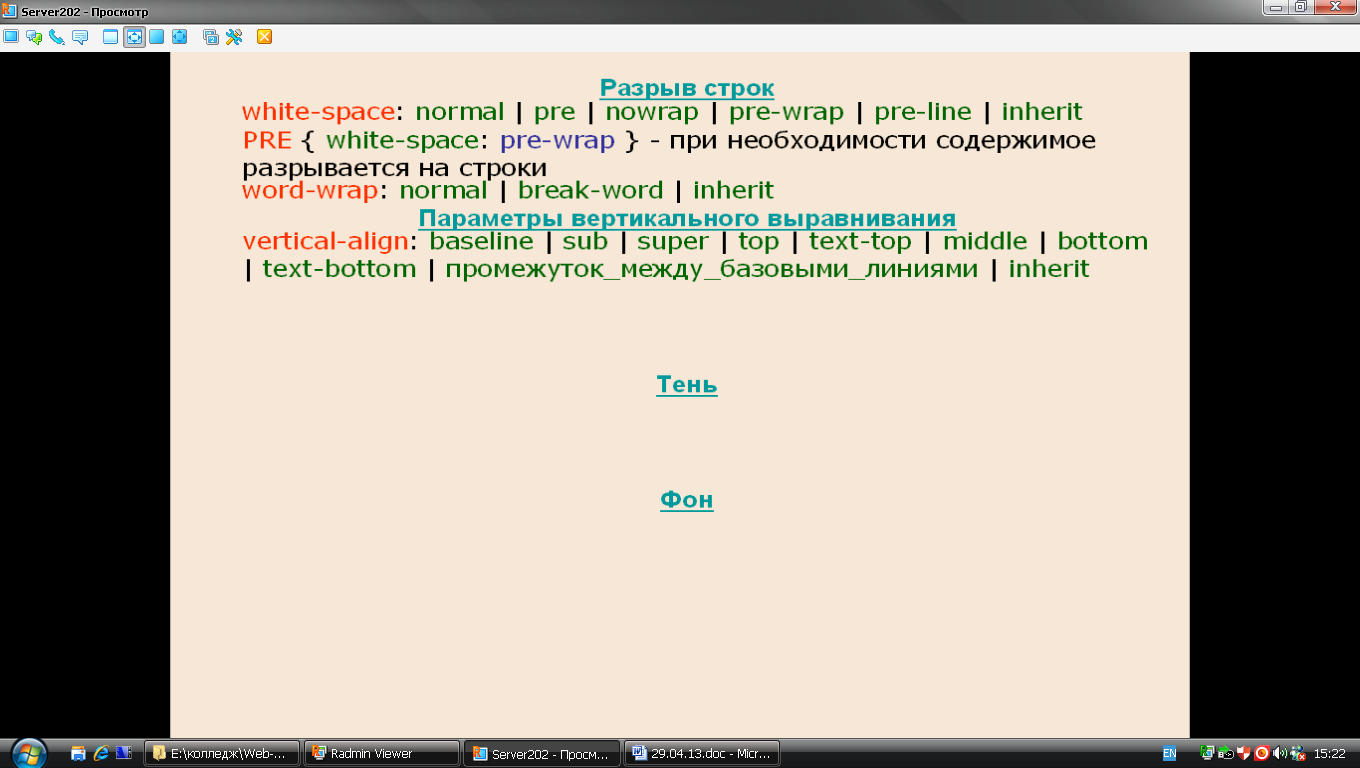Viewport: 1360px width, 768px height.
Task: Click the 'pre-line' value
Action: [923, 112]
